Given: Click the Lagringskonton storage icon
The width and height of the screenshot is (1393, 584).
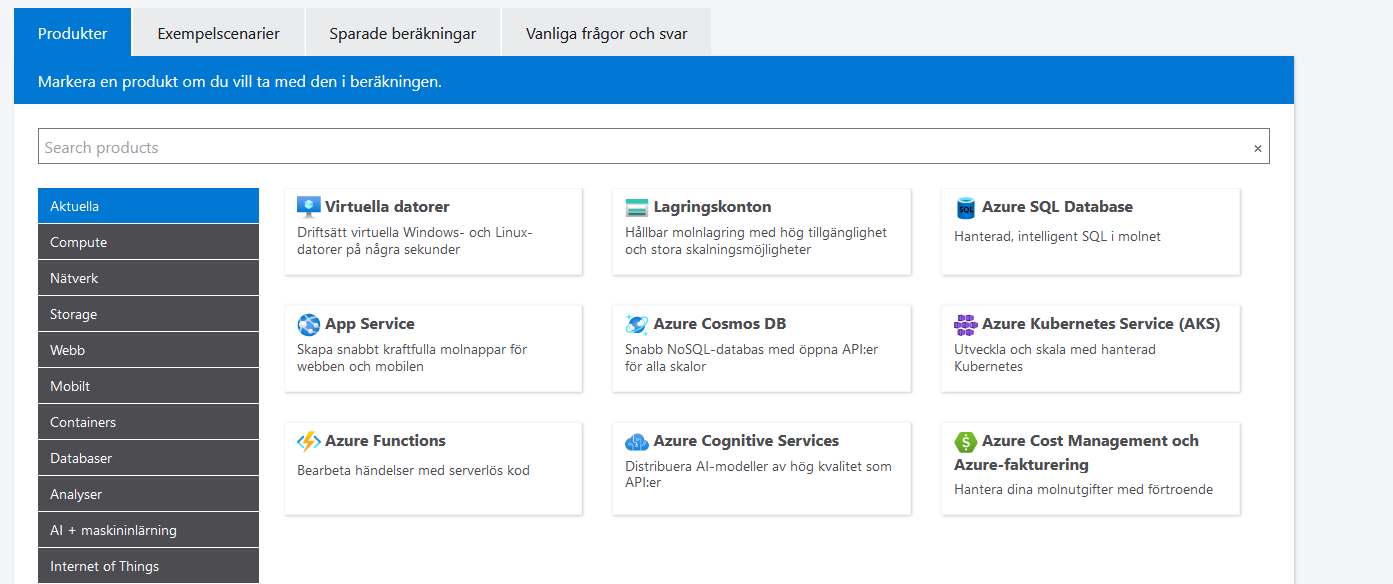Looking at the screenshot, I should [x=637, y=207].
